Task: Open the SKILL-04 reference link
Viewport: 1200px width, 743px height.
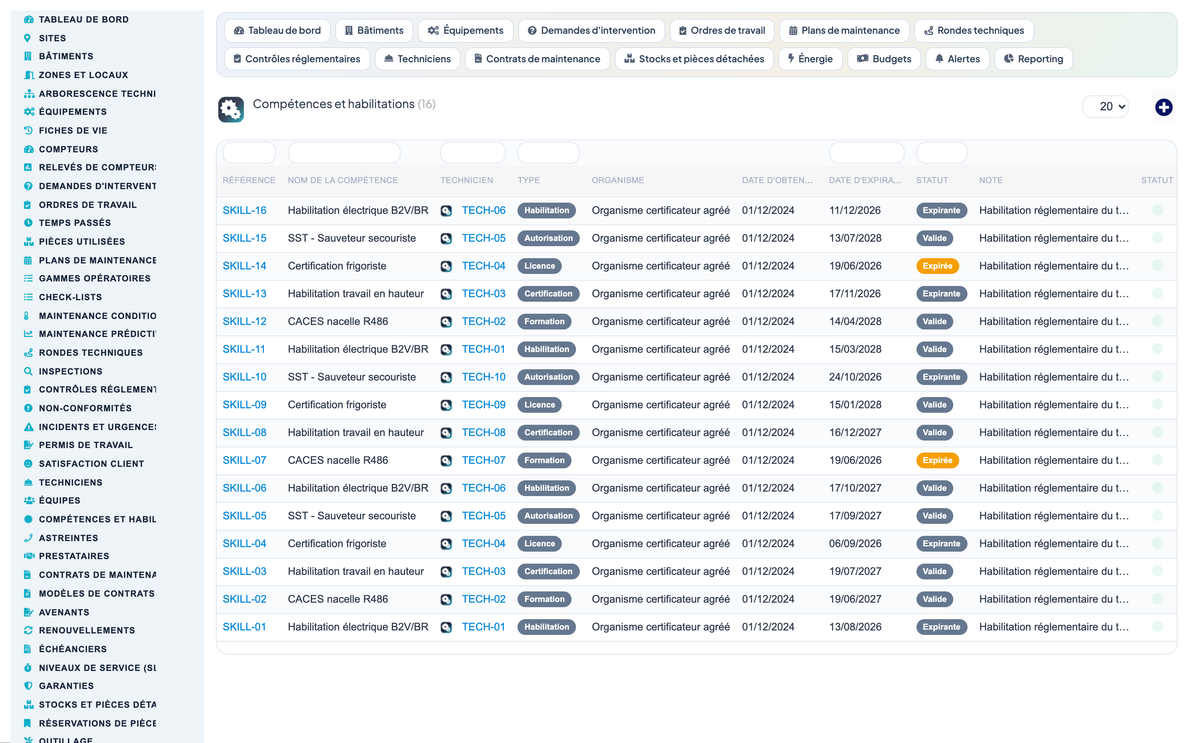Action: (244, 544)
